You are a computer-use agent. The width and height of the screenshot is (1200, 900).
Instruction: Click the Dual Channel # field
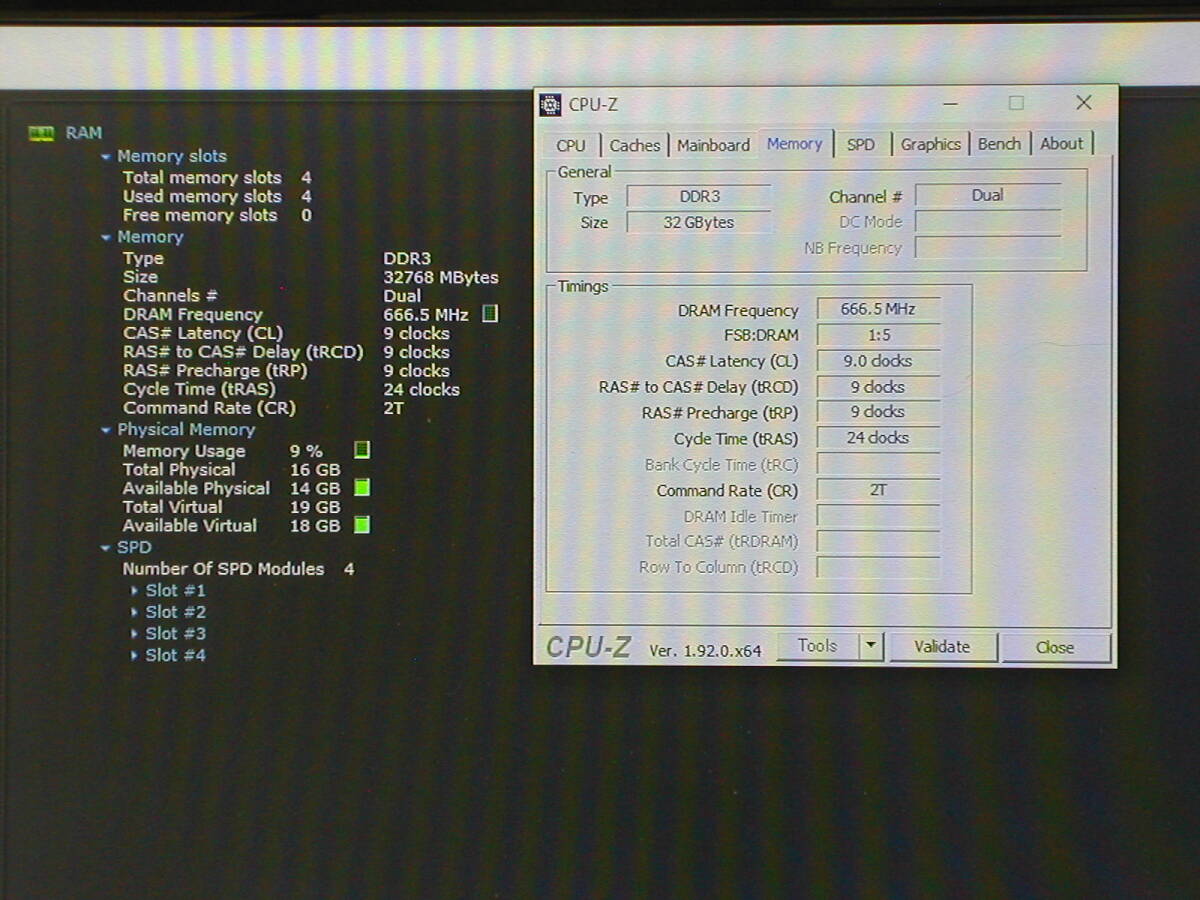pyautogui.click(x=988, y=196)
